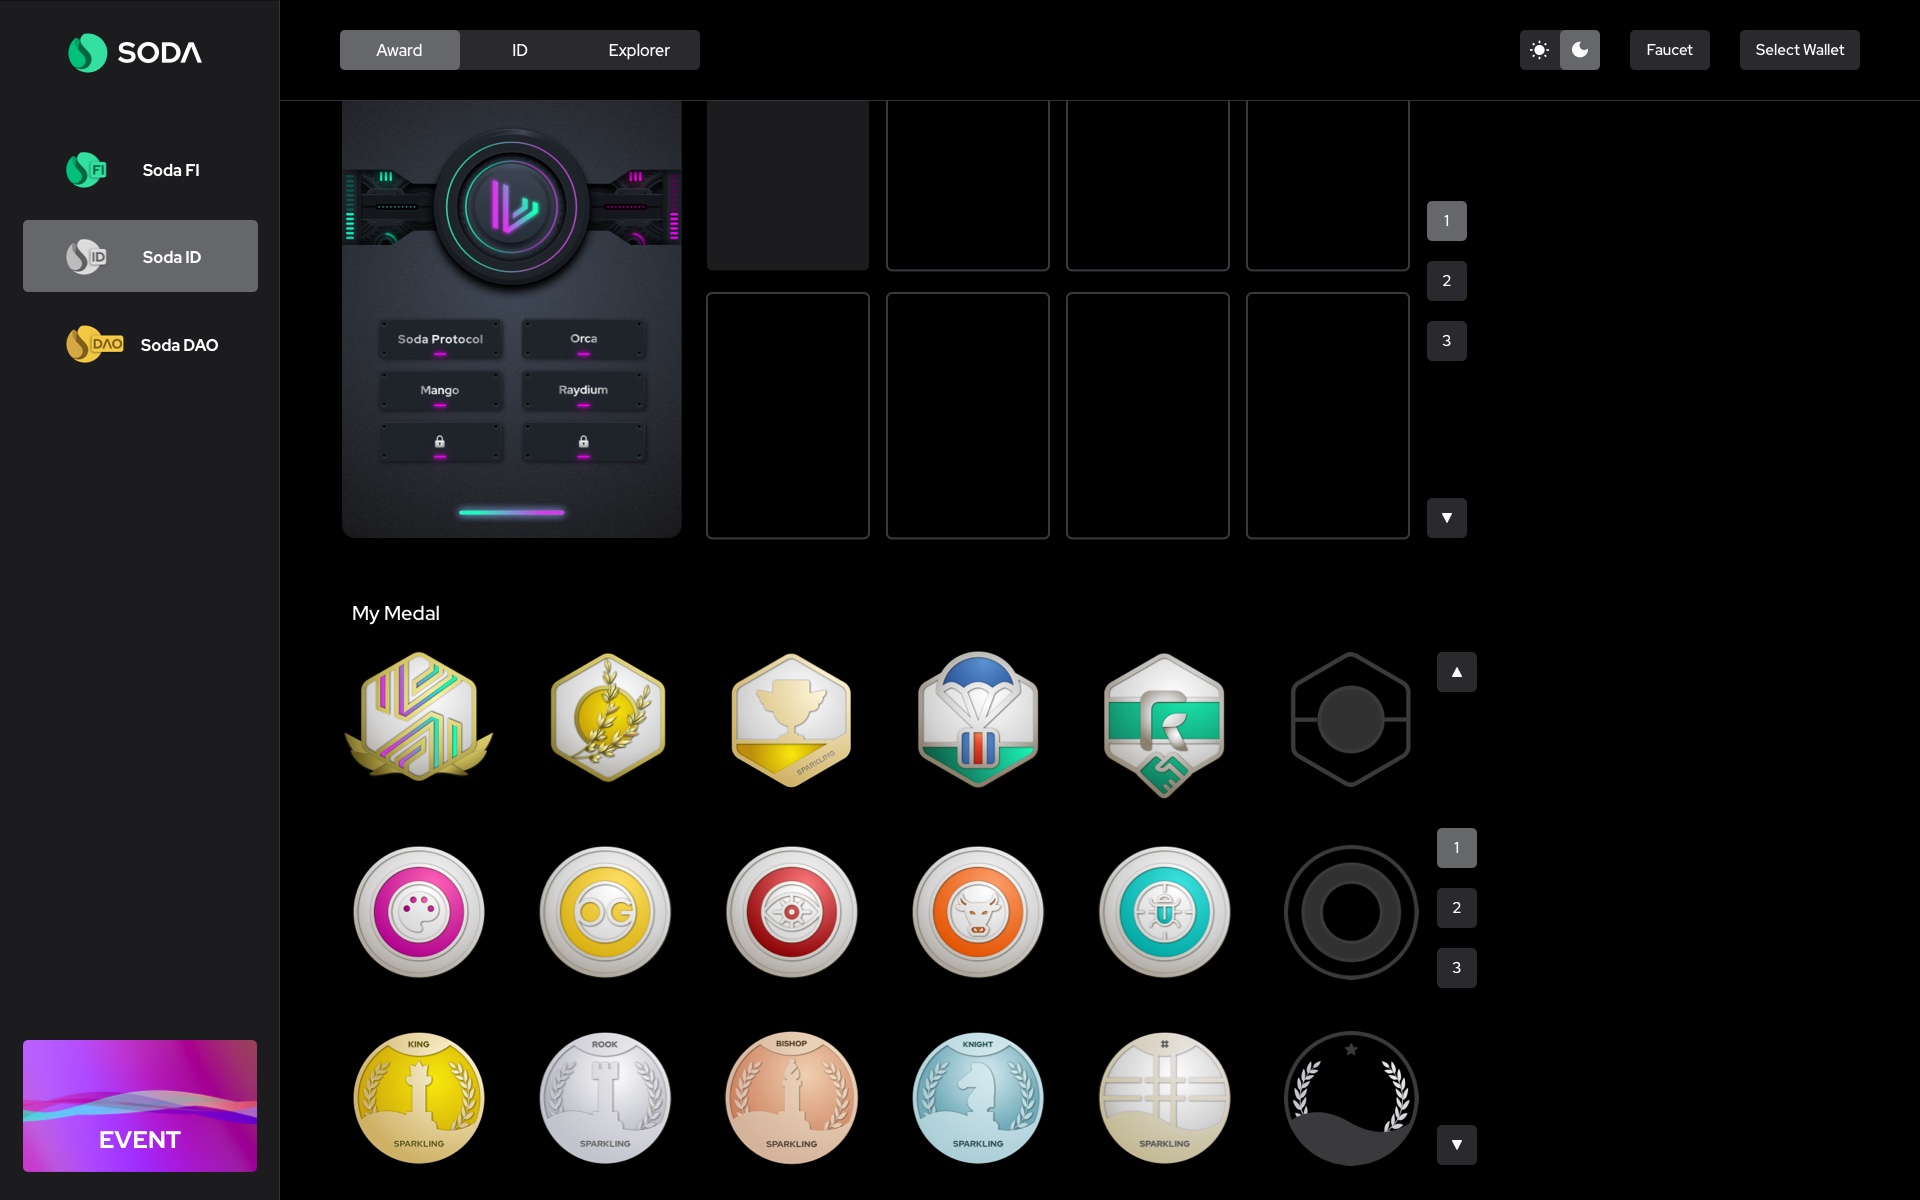Select the pink palette round medal
Image resolution: width=1920 pixels, height=1200 pixels.
(x=419, y=912)
